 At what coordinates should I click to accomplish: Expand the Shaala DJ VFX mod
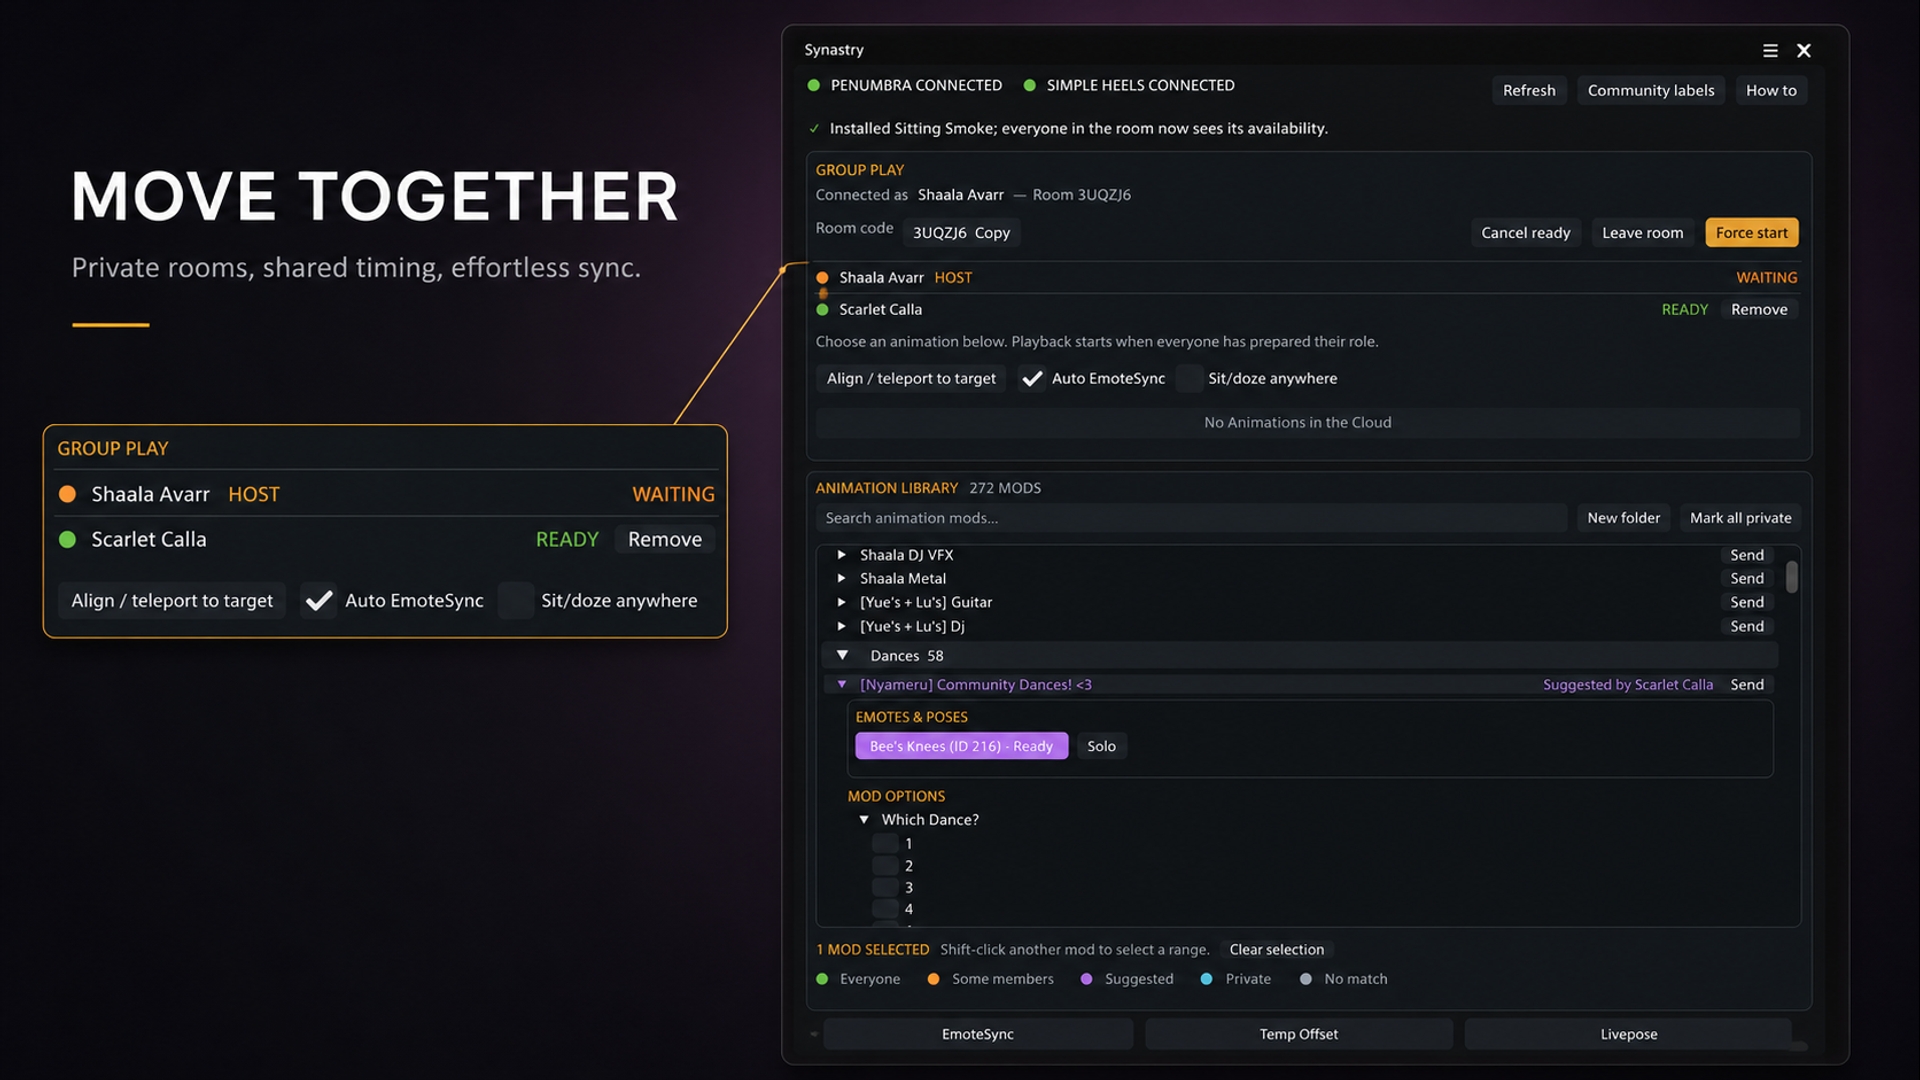(x=842, y=554)
